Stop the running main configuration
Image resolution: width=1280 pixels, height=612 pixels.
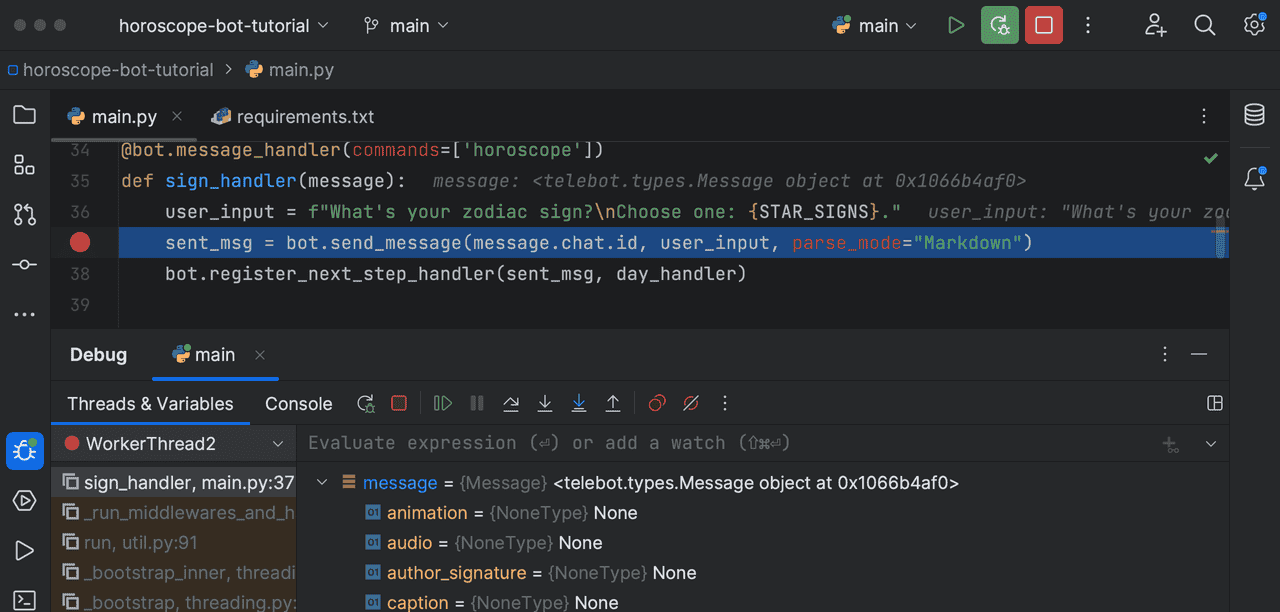pos(1043,26)
